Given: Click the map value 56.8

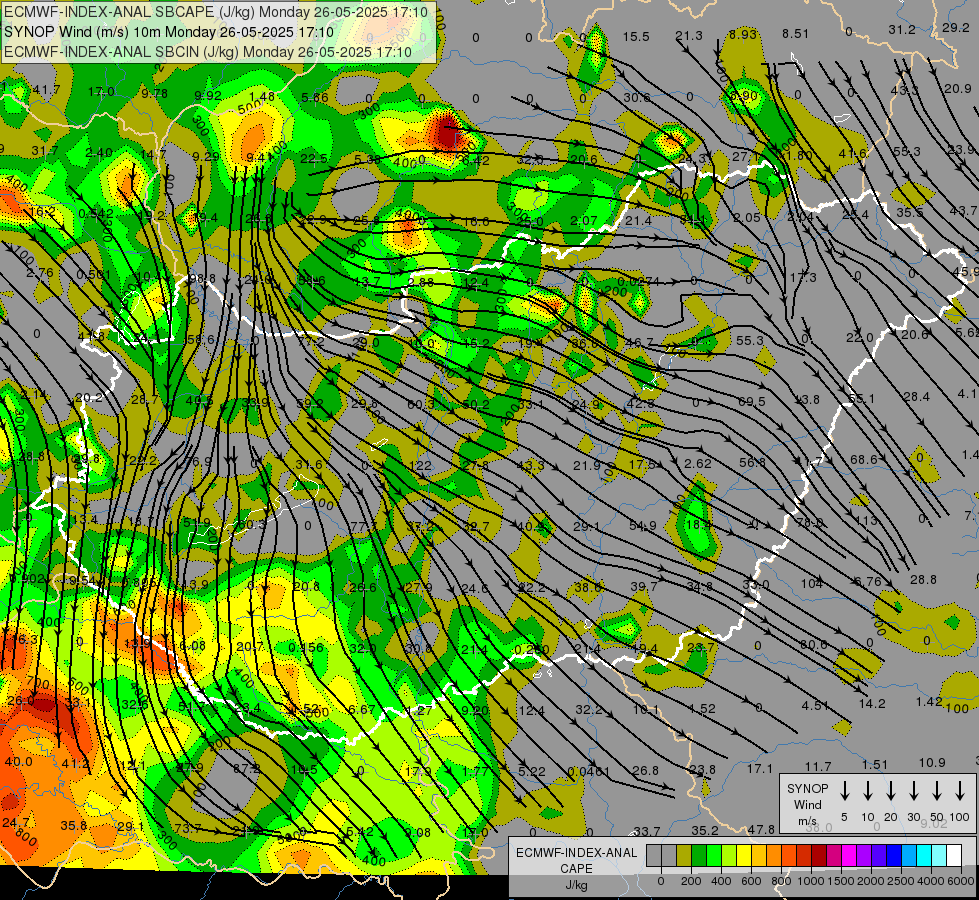Looking at the screenshot, I should tap(752, 462).
